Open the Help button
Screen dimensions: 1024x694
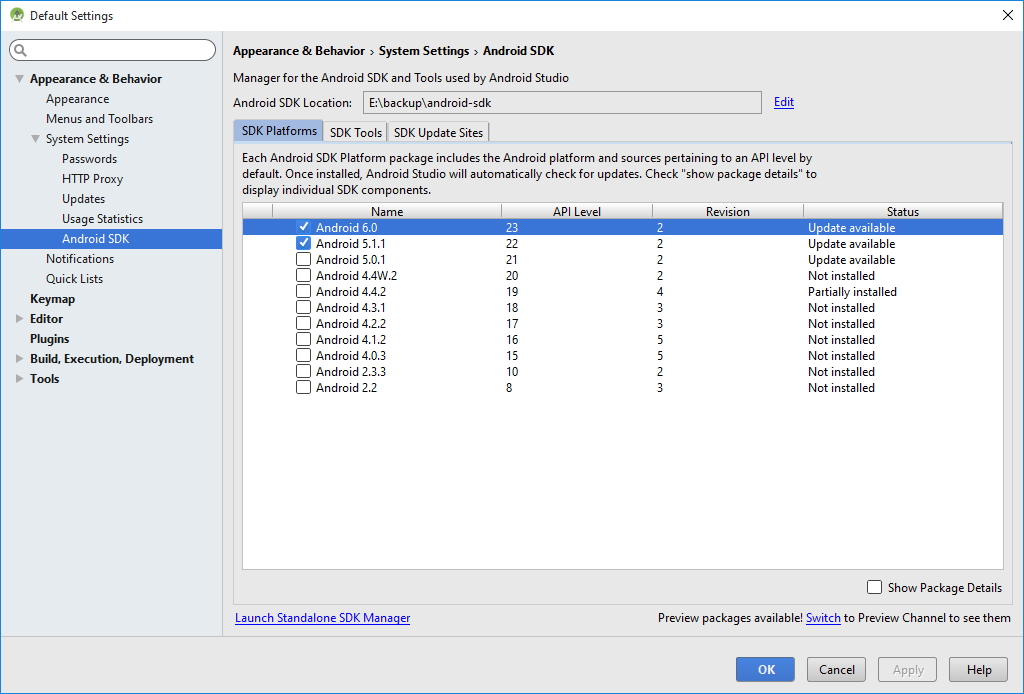[x=978, y=670]
